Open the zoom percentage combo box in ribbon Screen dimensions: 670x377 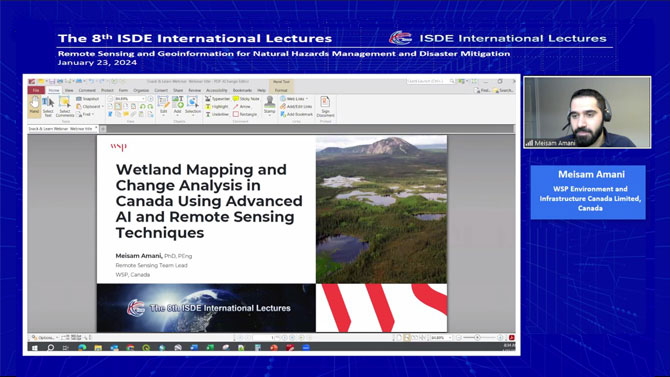[129, 99]
